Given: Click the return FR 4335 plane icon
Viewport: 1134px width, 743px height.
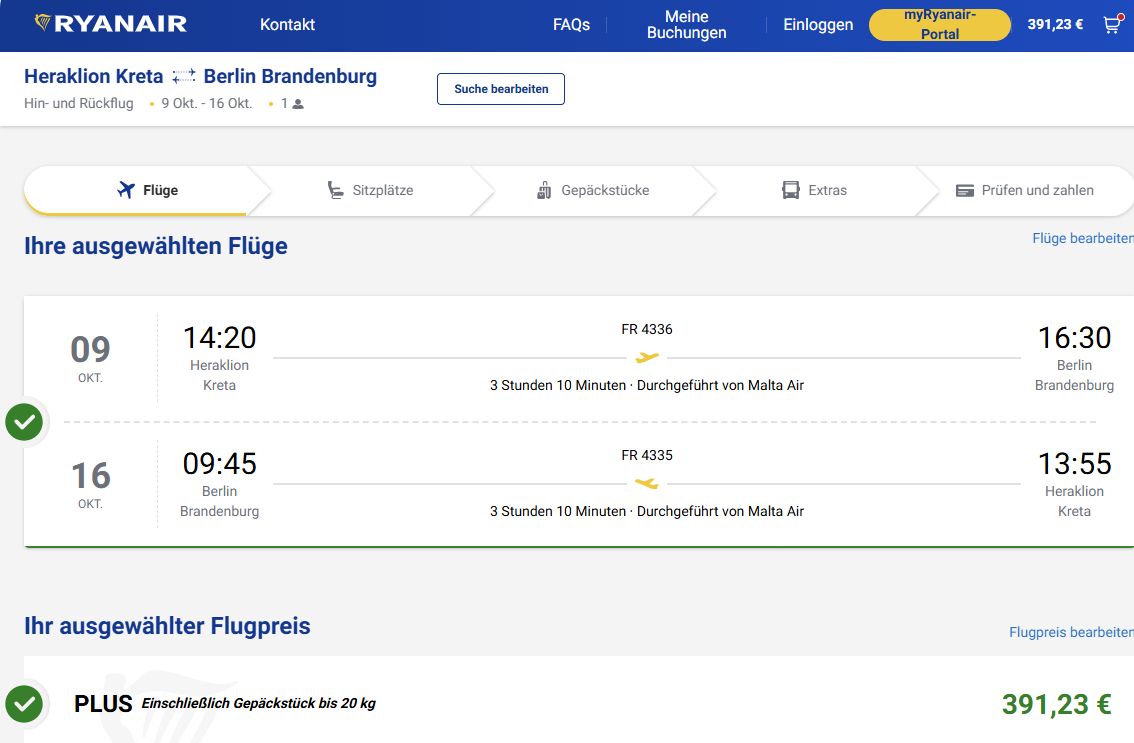Looking at the screenshot, I should (647, 483).
